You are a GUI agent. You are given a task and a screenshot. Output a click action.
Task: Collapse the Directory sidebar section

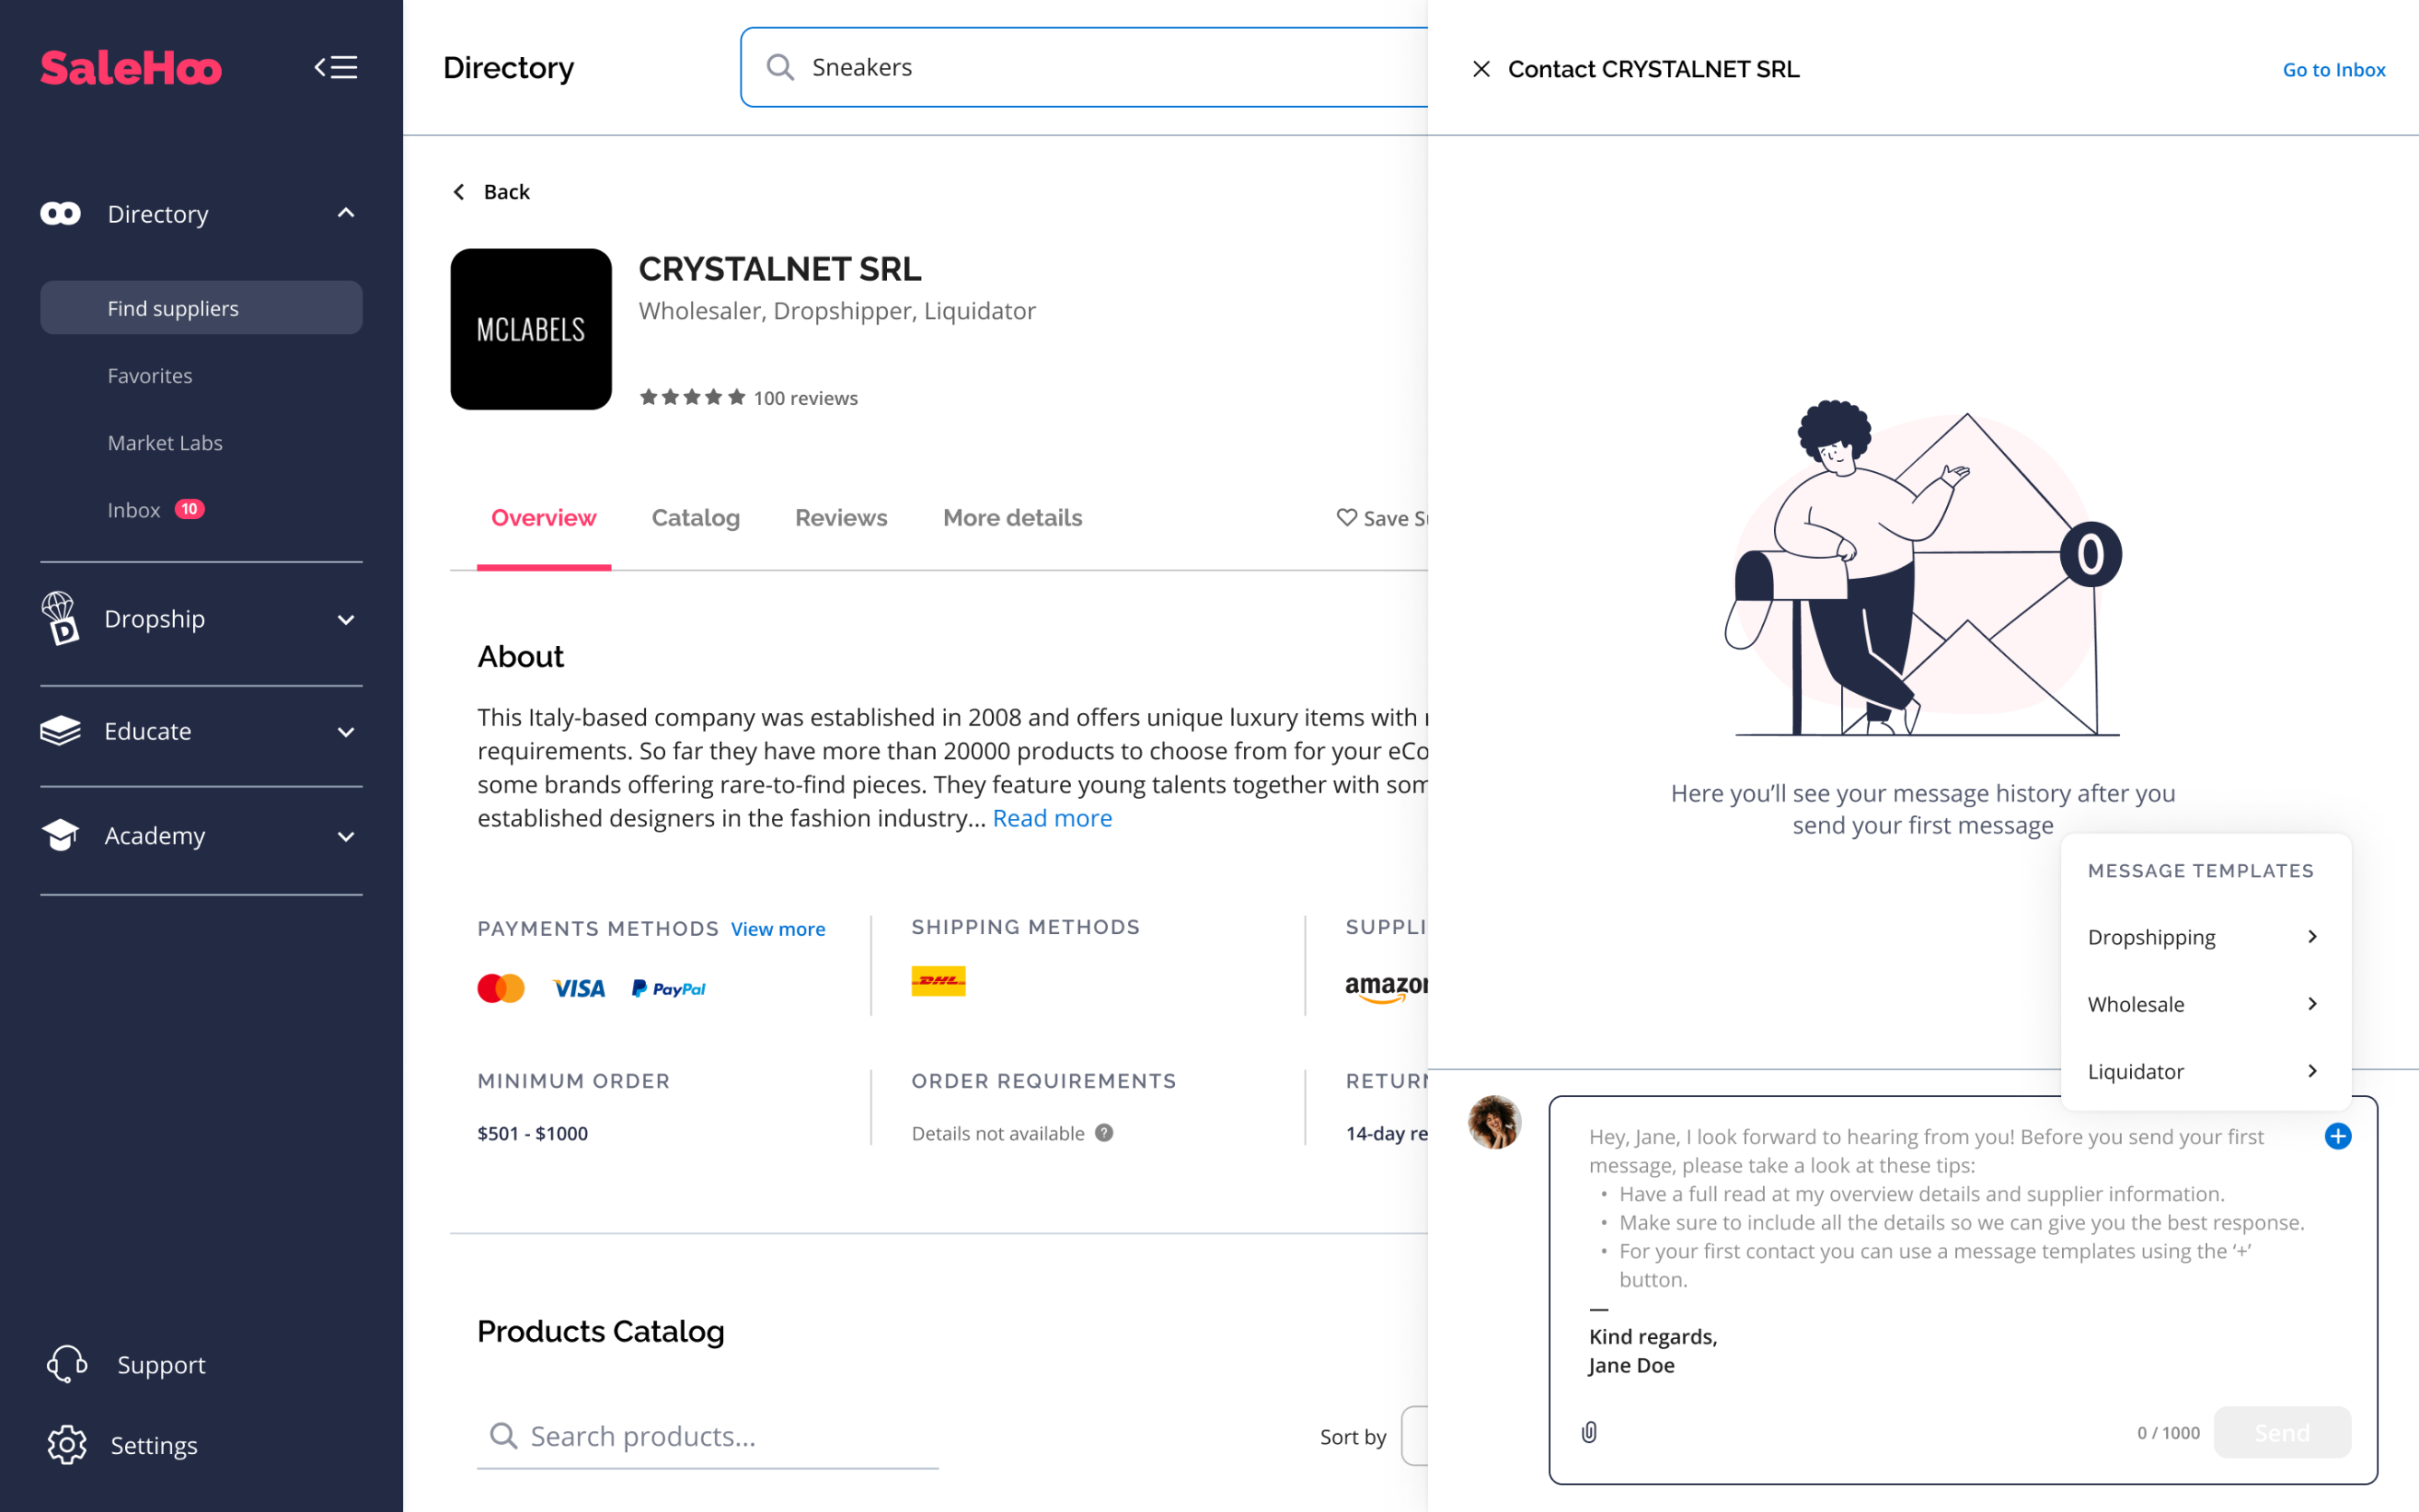click(x=346, y=213)
